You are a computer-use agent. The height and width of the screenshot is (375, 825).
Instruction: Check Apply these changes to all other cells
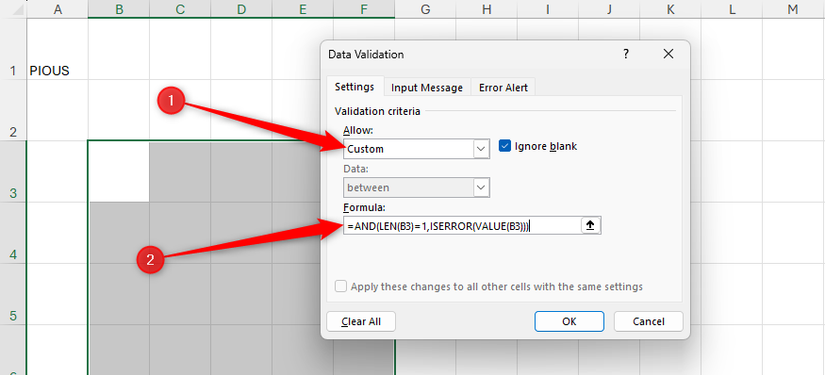(341, 287)
